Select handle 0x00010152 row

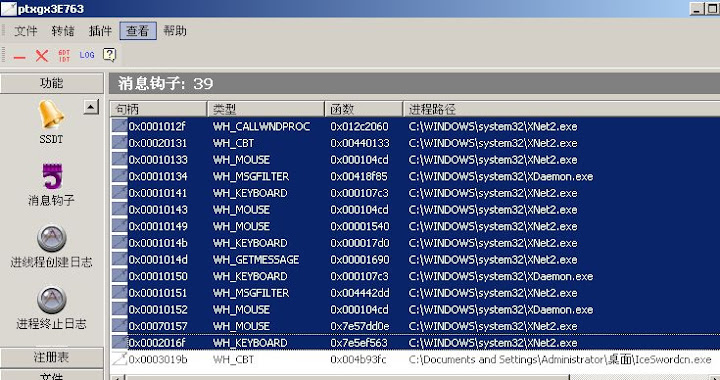coord(415,309)
